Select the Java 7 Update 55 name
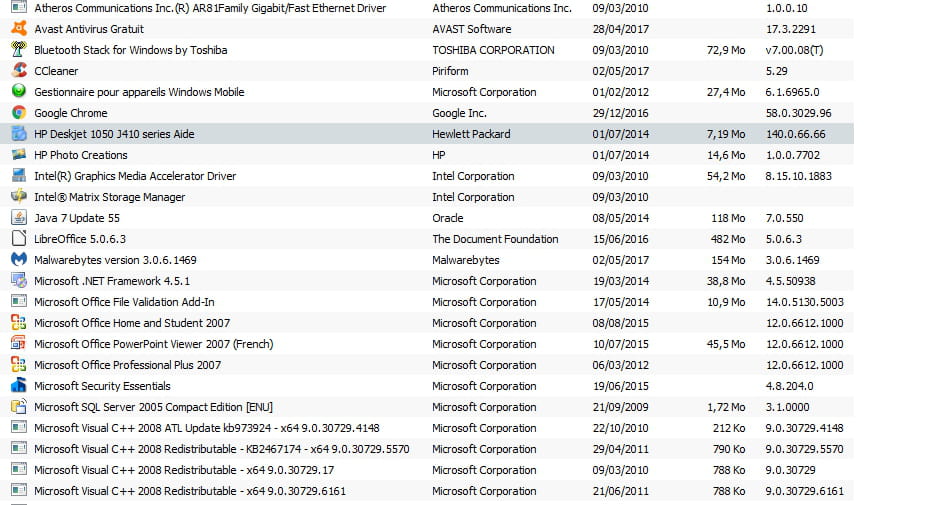Screen dimensions: 927x505 pyautogui.click(x=77, y=218)
